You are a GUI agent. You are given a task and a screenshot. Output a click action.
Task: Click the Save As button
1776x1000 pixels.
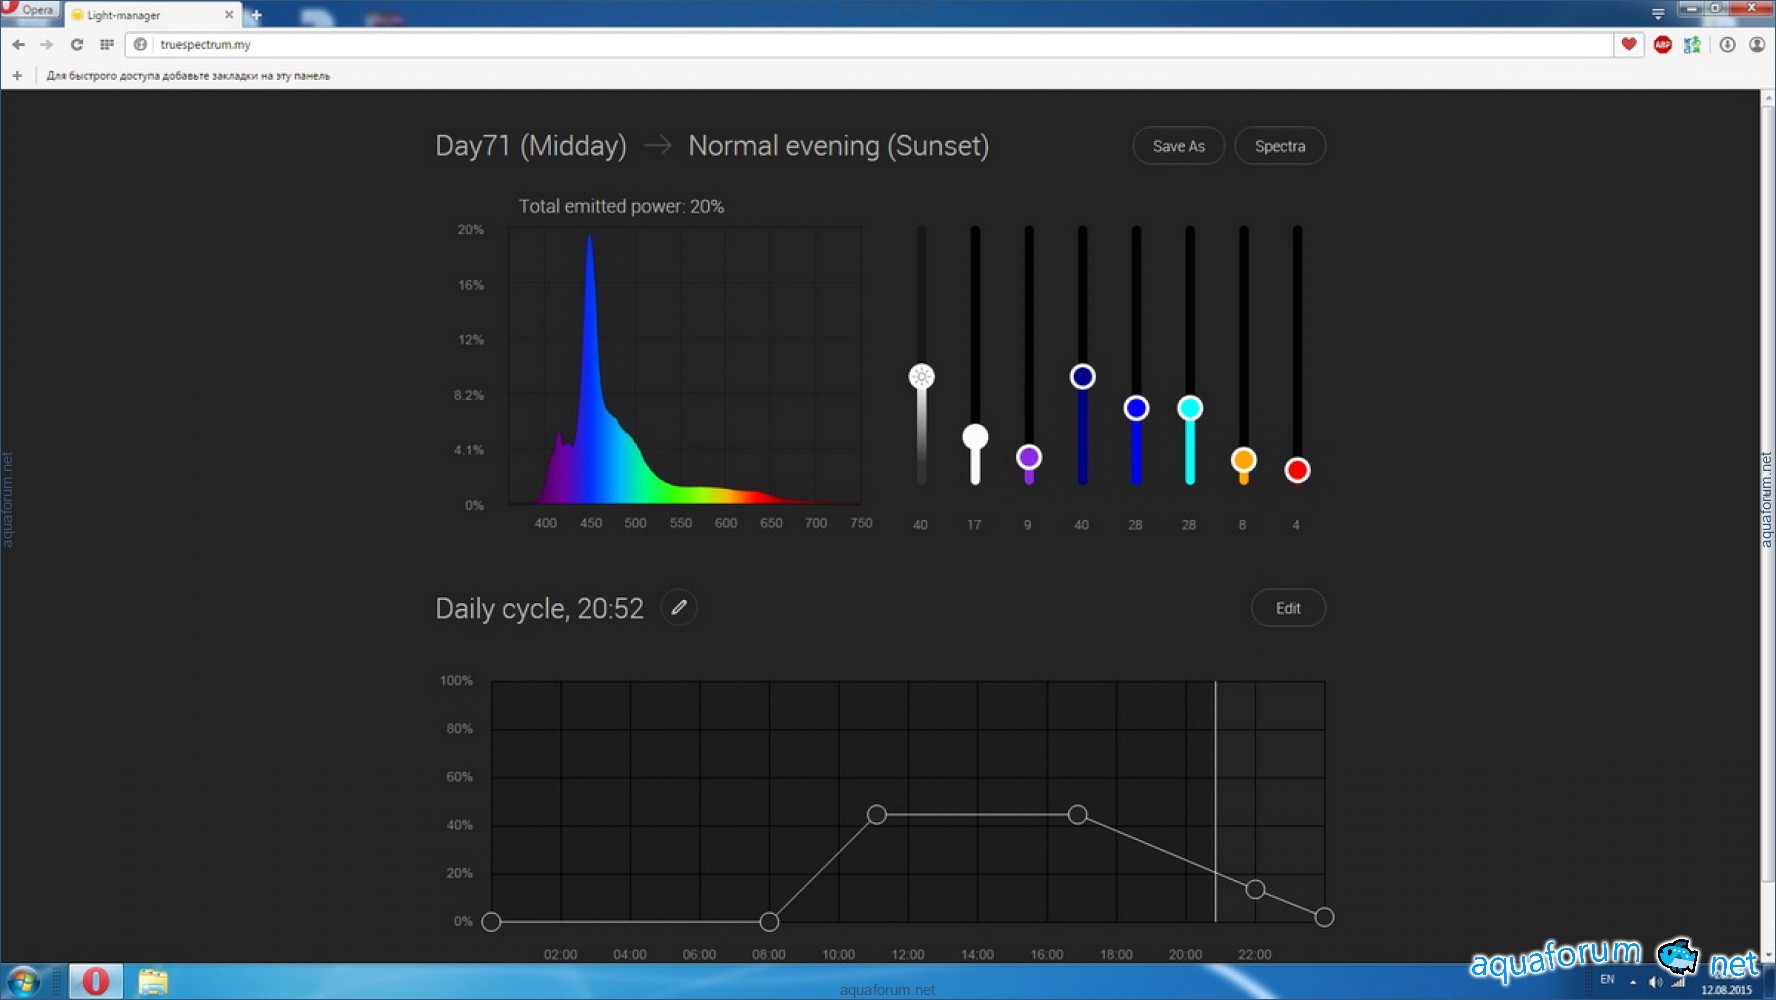(x=1178, y=146)
